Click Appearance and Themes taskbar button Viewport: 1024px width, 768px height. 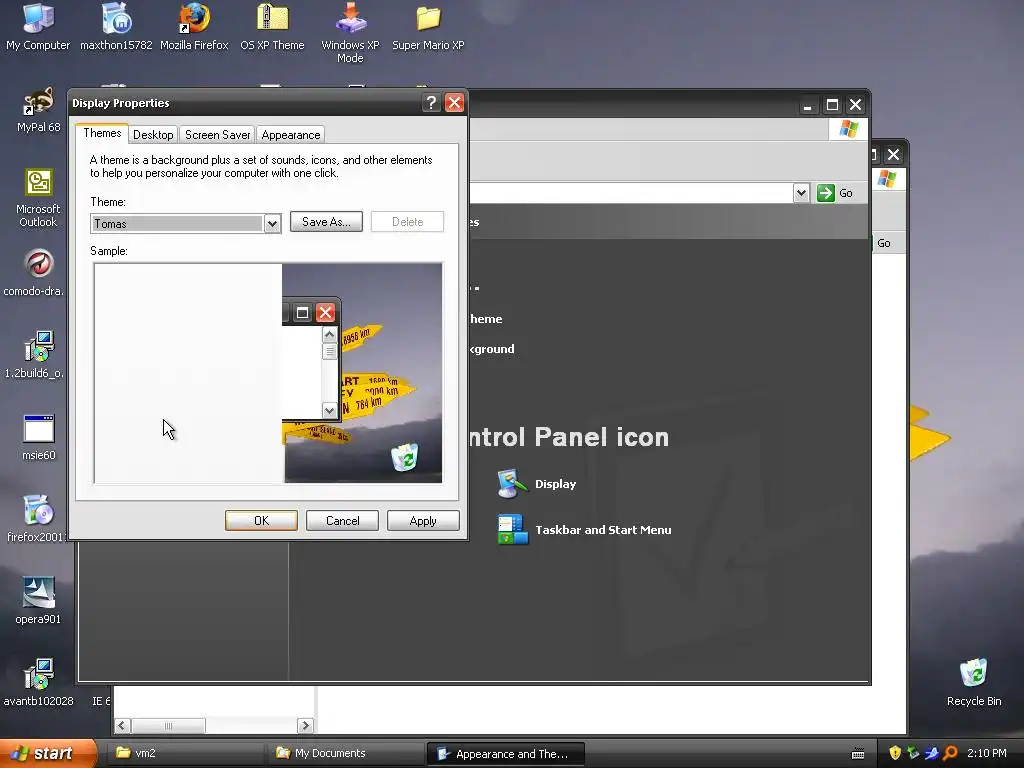coord(505,754)
